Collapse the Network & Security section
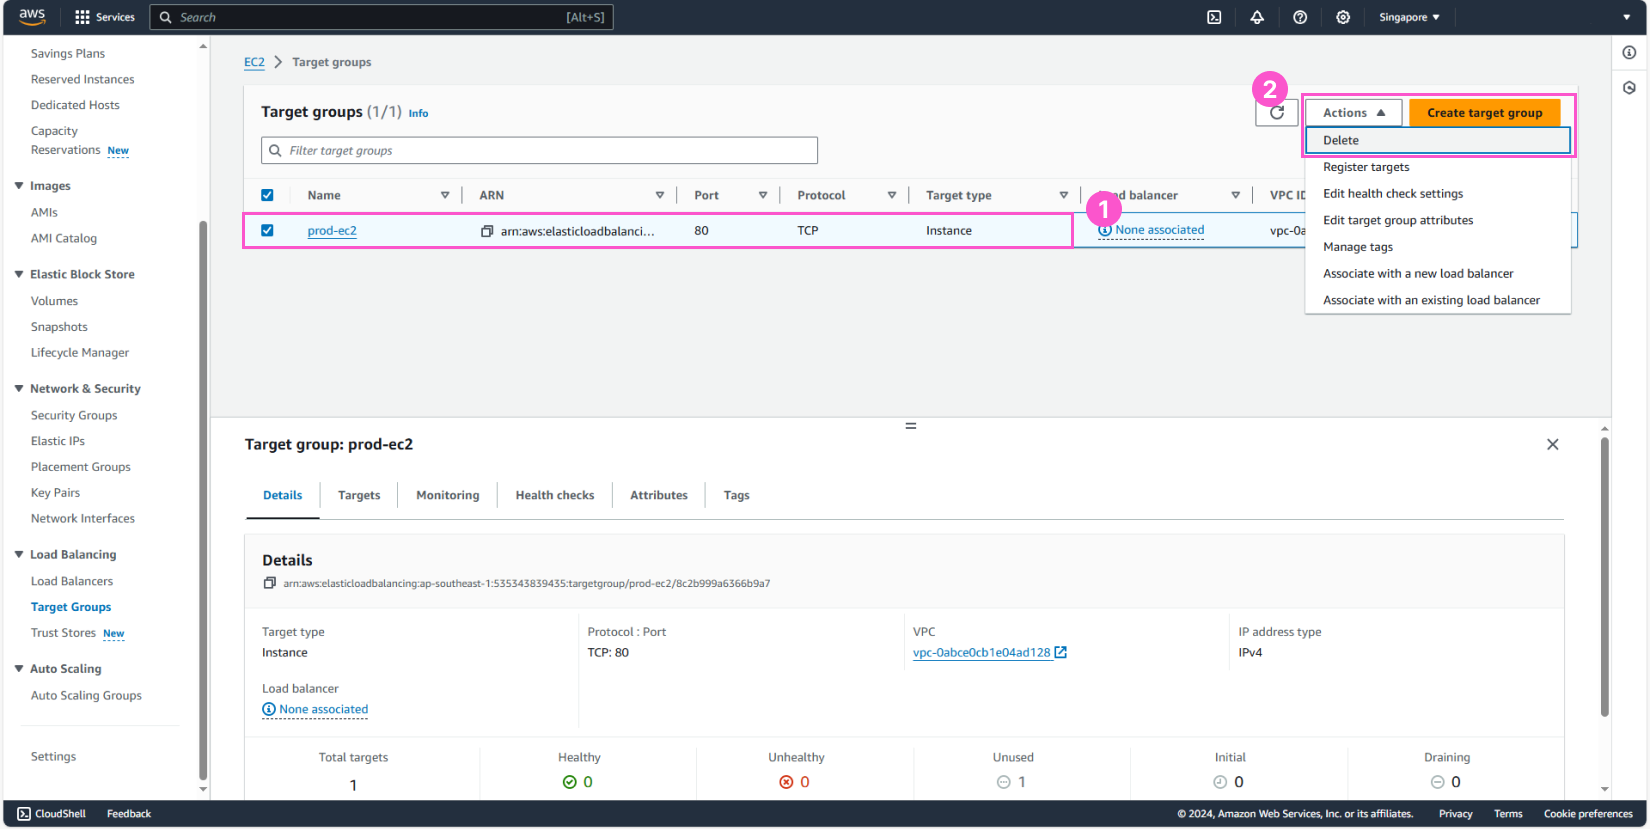Image resolution: width=1650 pixels, height=830 pixels. [19, 389]
